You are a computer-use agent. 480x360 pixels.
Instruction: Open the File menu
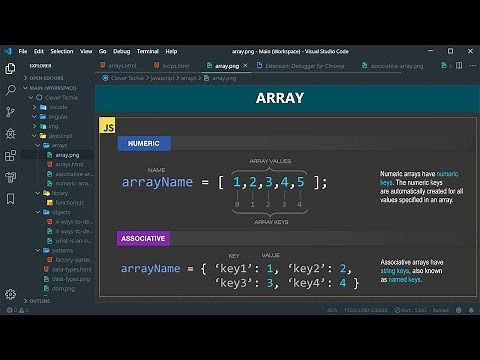(23, 51)
